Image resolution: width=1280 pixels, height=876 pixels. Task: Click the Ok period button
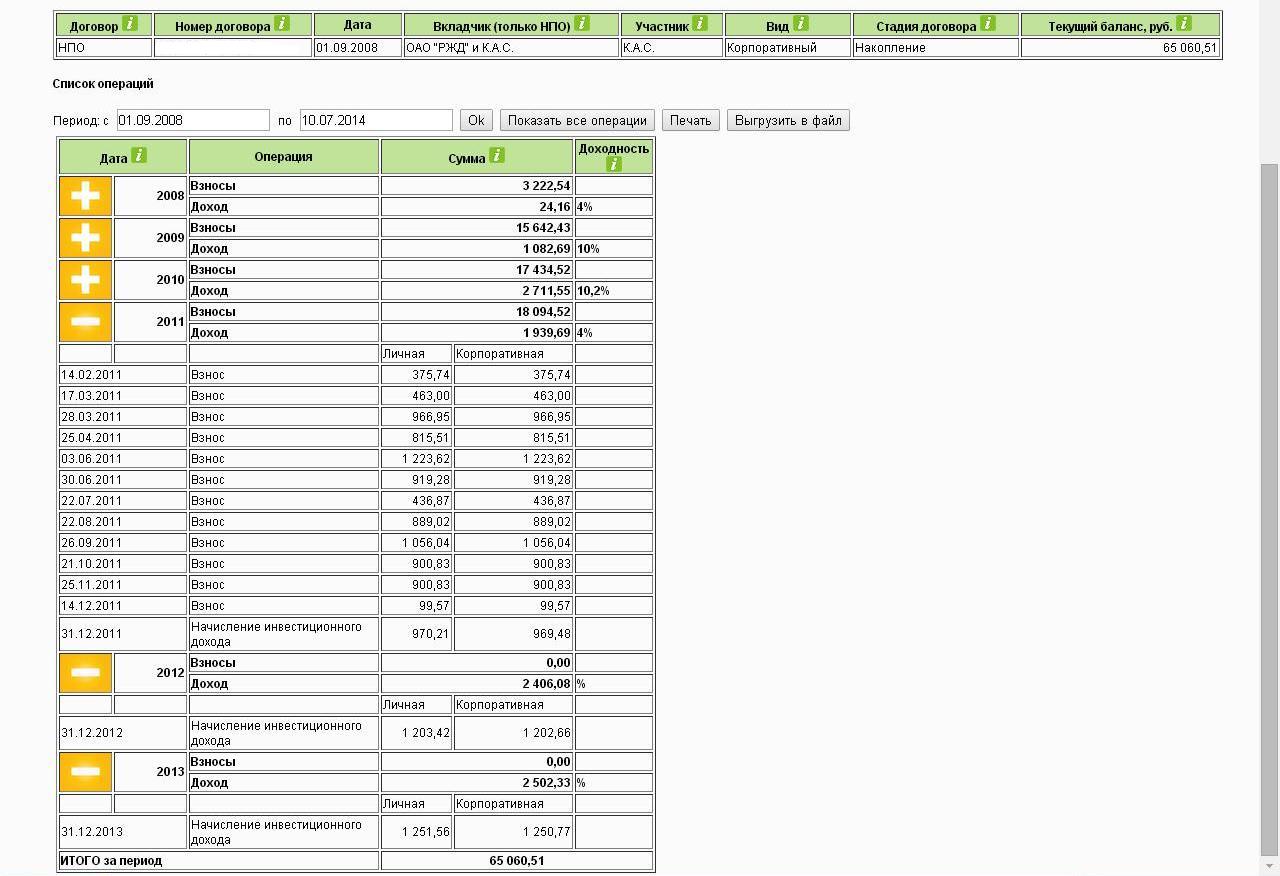476,120
